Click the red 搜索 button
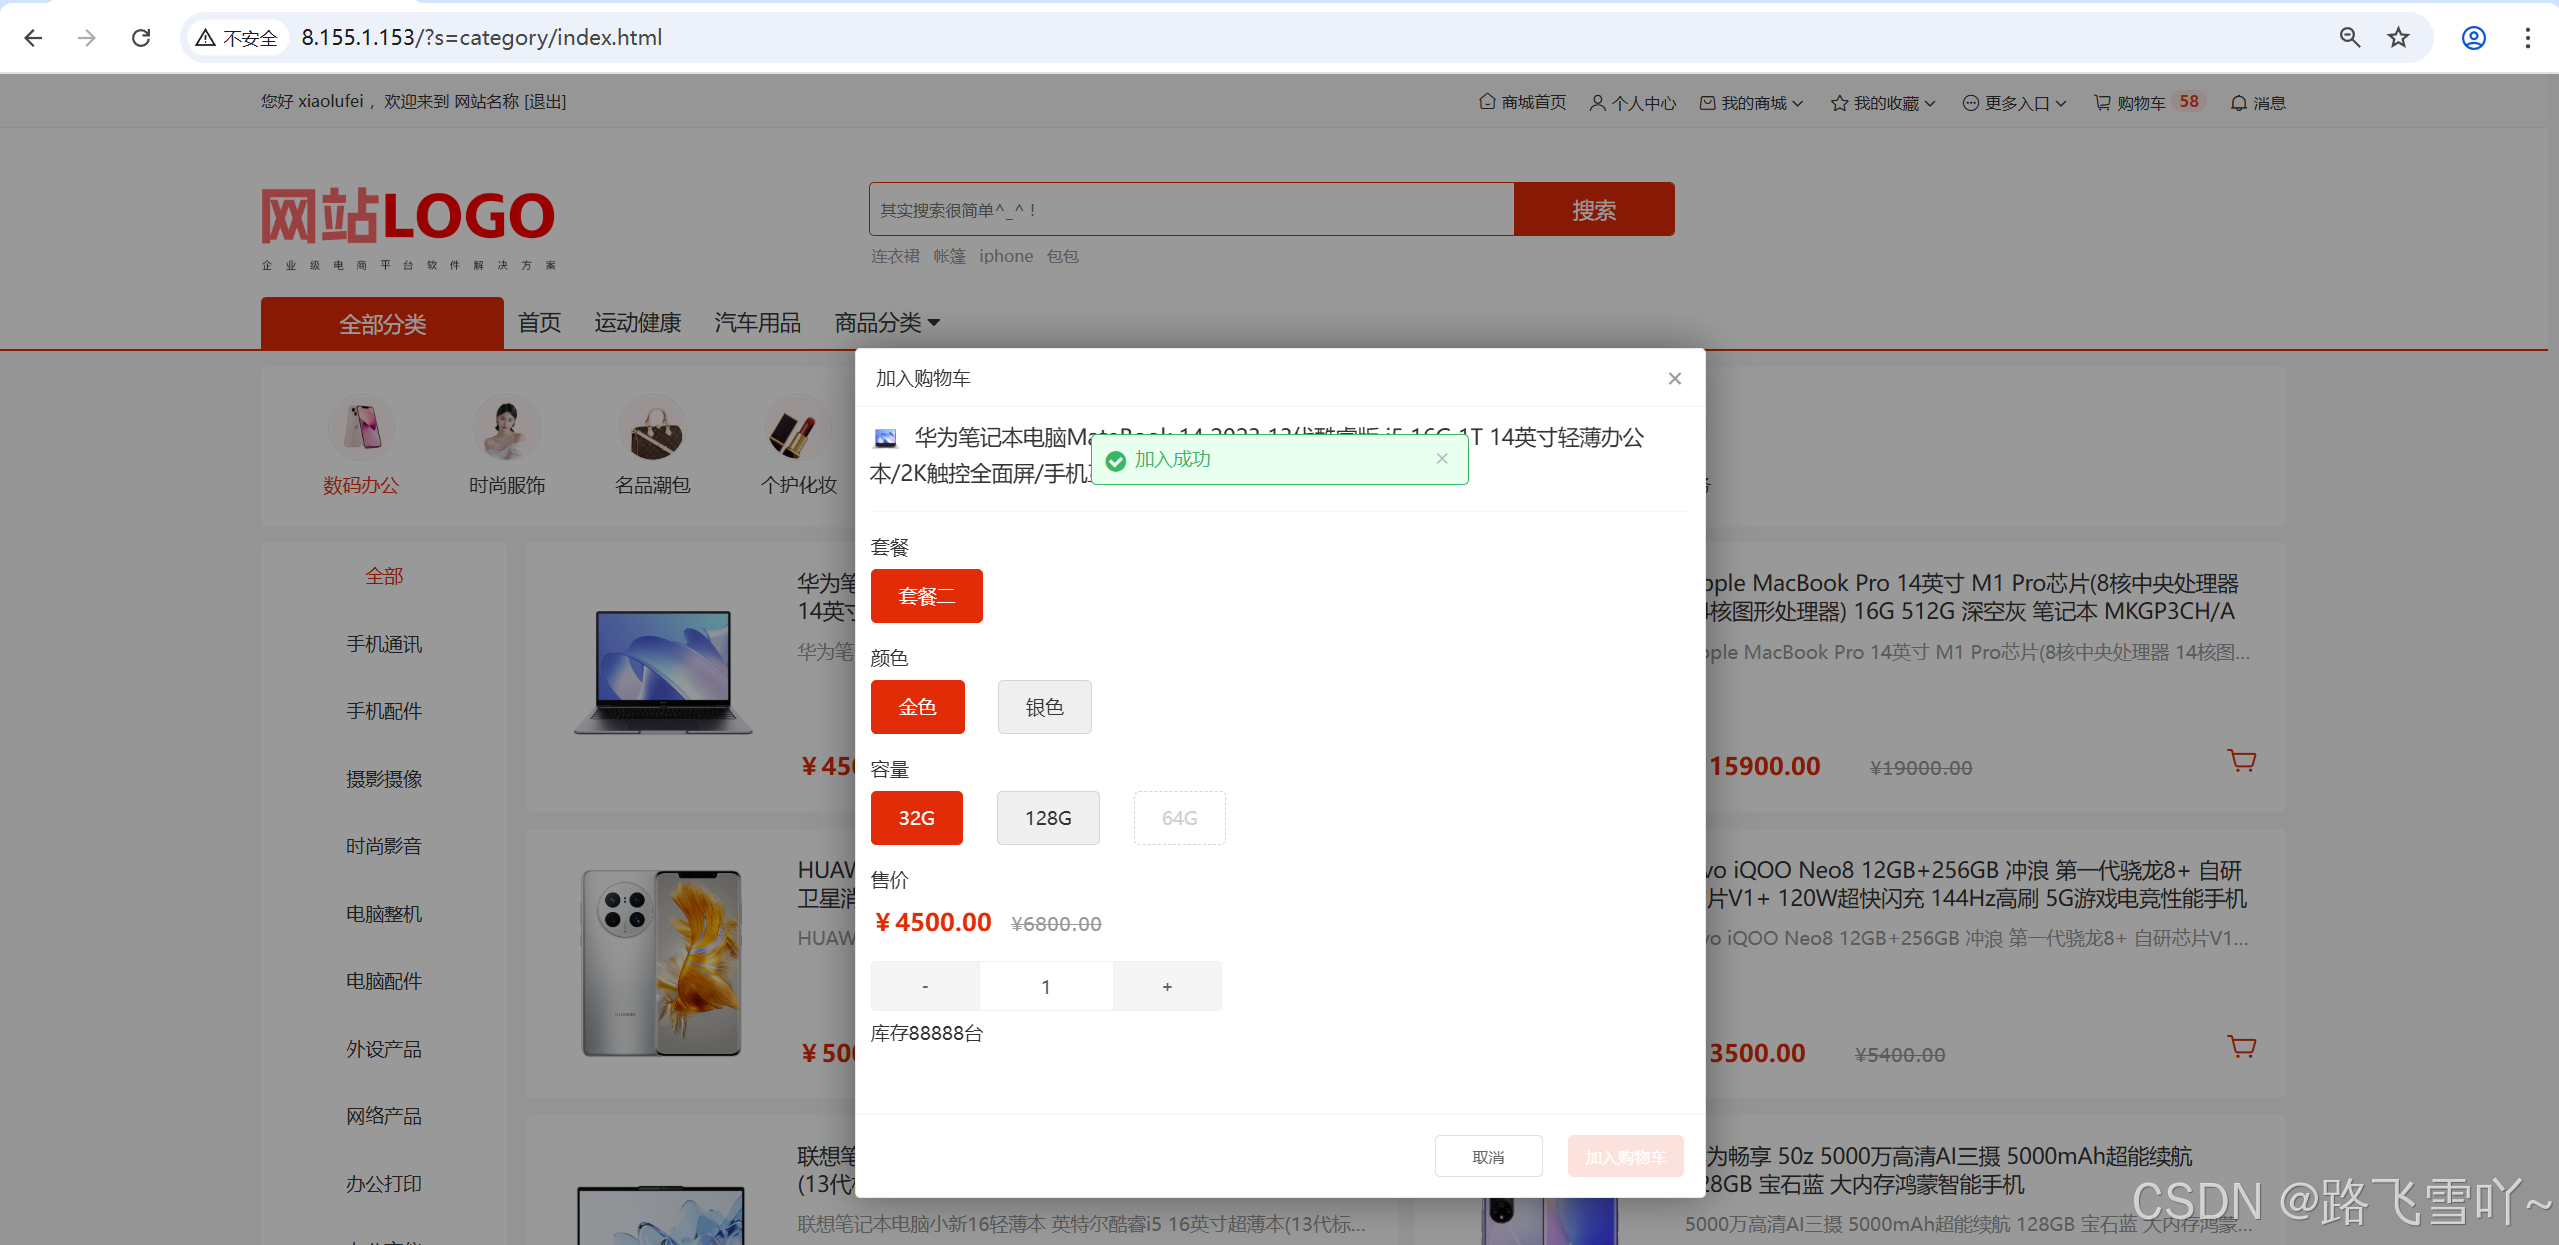This screenshot has width=2559, height=1245. (1593, 209)
